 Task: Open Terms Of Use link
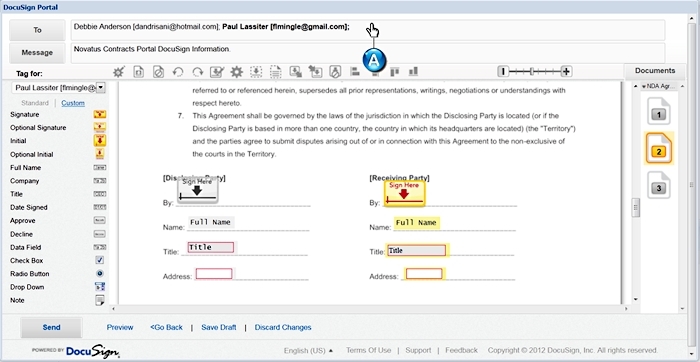[368, 350]
